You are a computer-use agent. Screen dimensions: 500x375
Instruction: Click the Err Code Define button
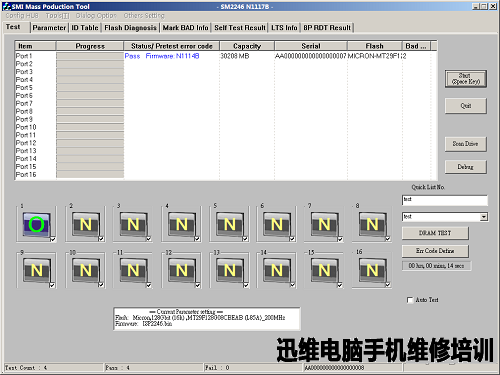click(435, 251)
